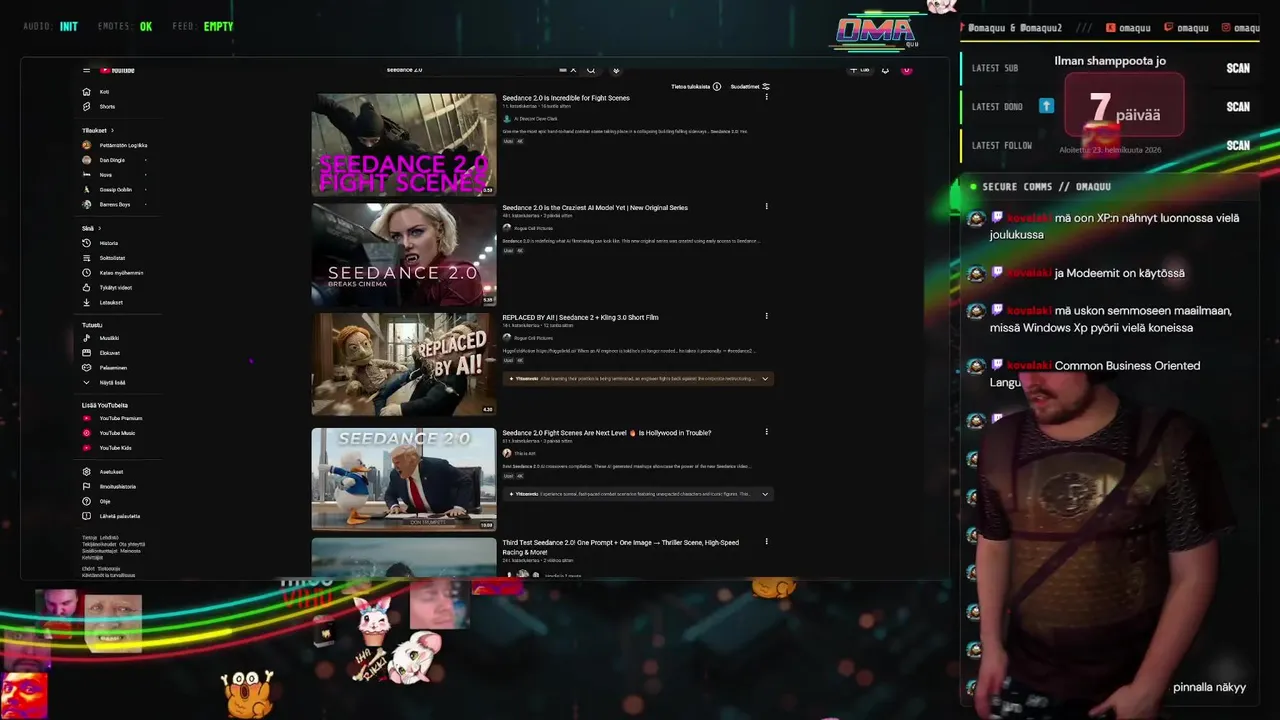Click the Luo create button
Viewport: 1280px width, 720px height.
coord(859,70)
